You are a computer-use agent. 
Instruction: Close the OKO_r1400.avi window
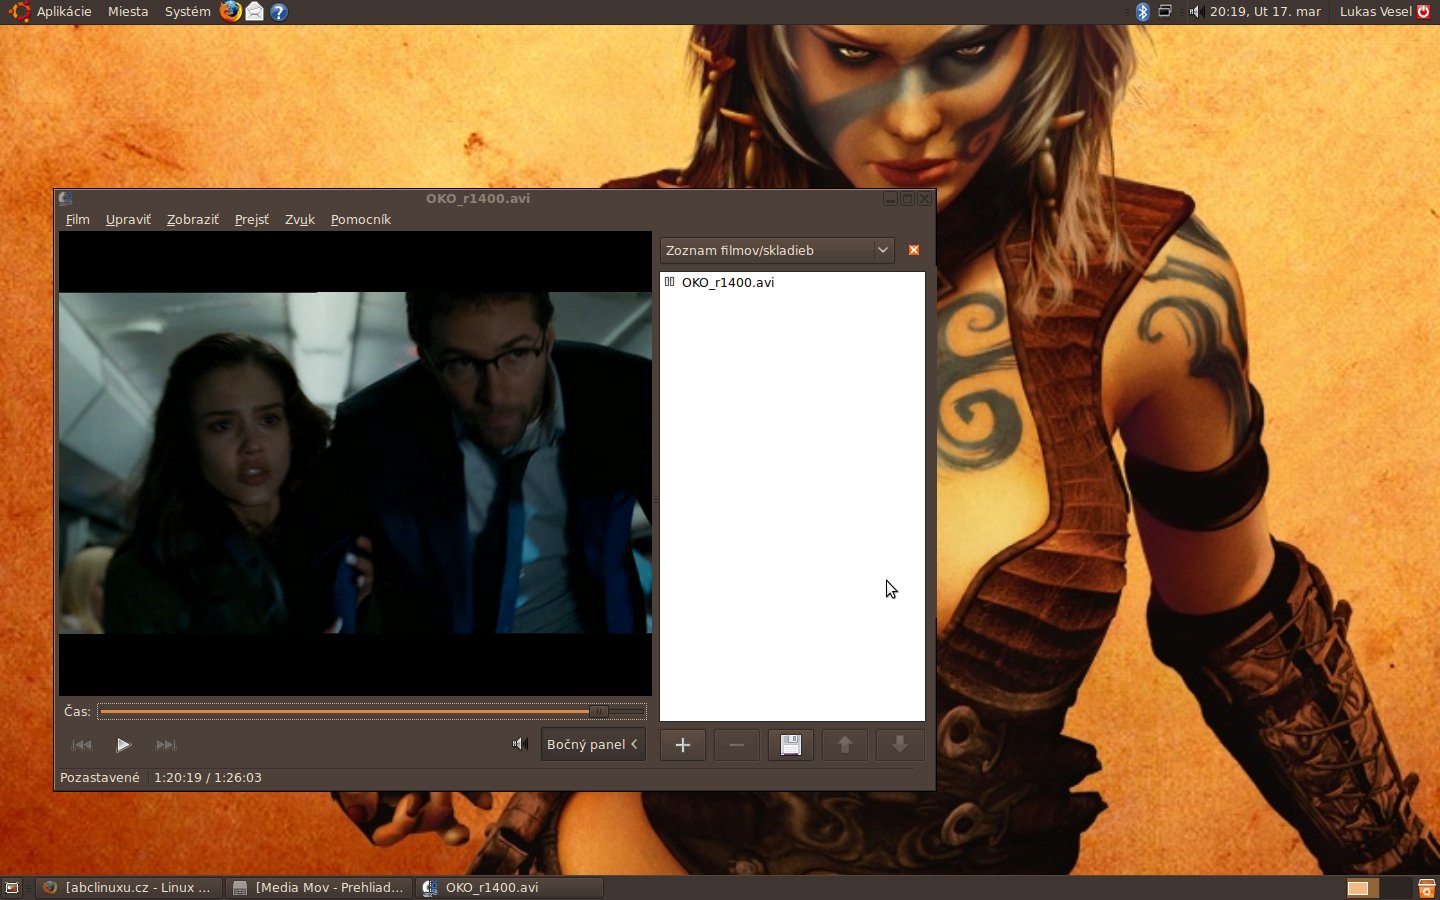pyautogui.click(x=925, y=199)
